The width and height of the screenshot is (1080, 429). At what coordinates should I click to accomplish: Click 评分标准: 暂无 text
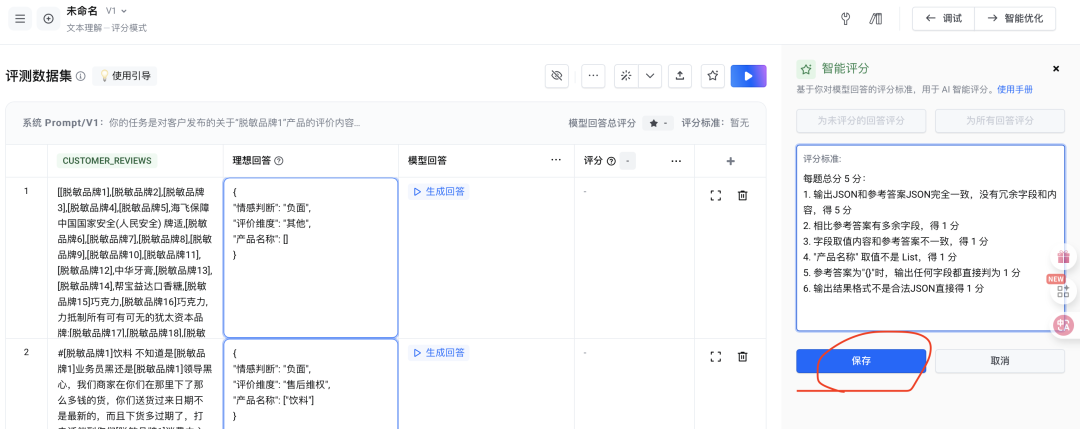[x=715, y=123]
